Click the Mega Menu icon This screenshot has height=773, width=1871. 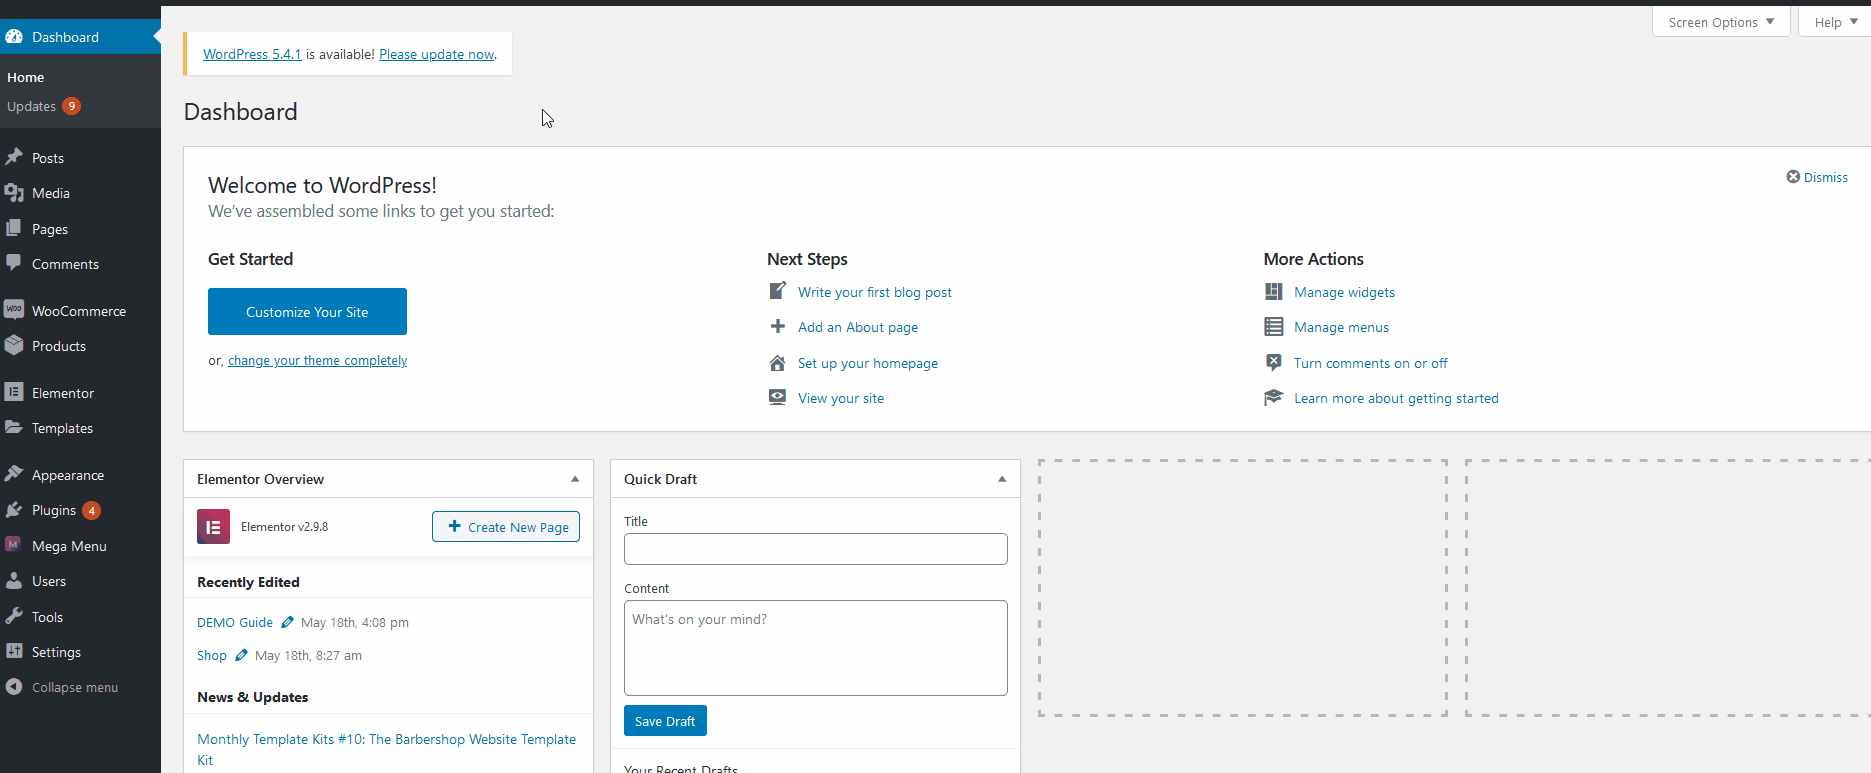point(14,546)
